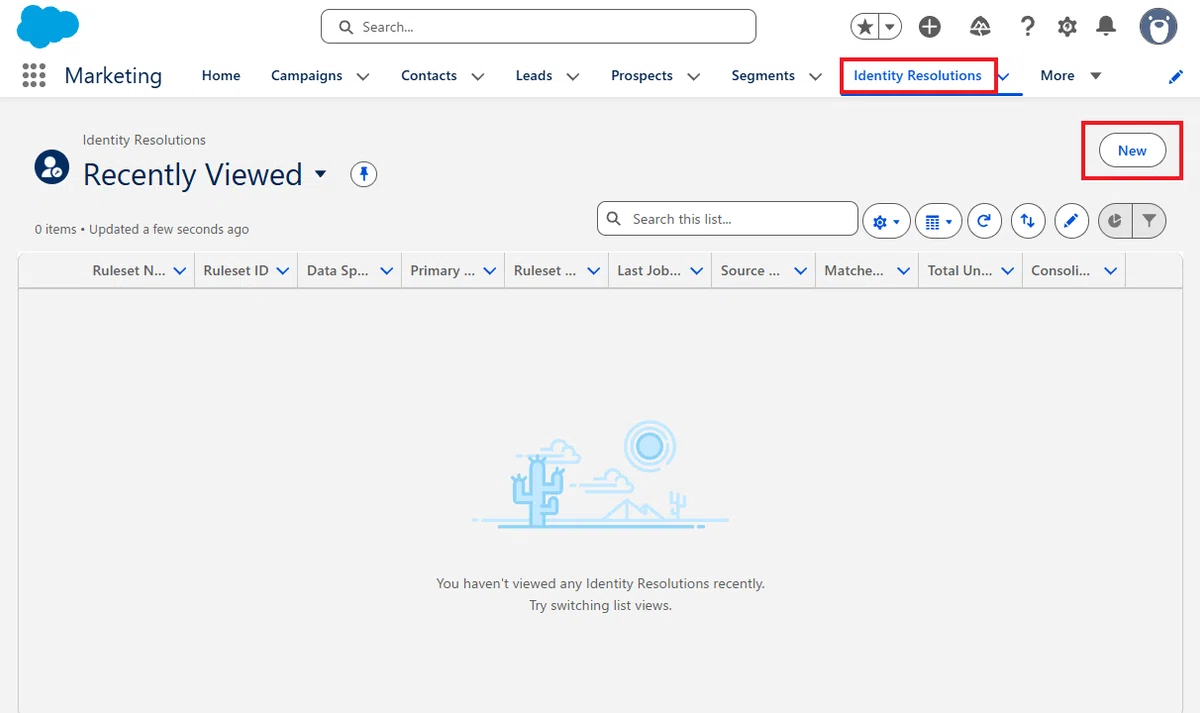Open the Ruleset N... column menu
Screen dimensions: 1200x713
pyautogui.click(x=181, y=271)
